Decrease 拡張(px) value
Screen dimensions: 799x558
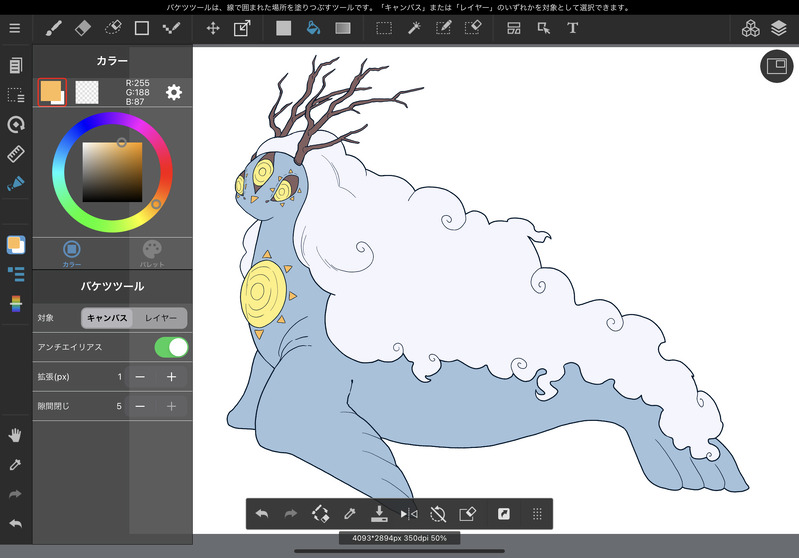pyautogui.click(x=140, y=377)
